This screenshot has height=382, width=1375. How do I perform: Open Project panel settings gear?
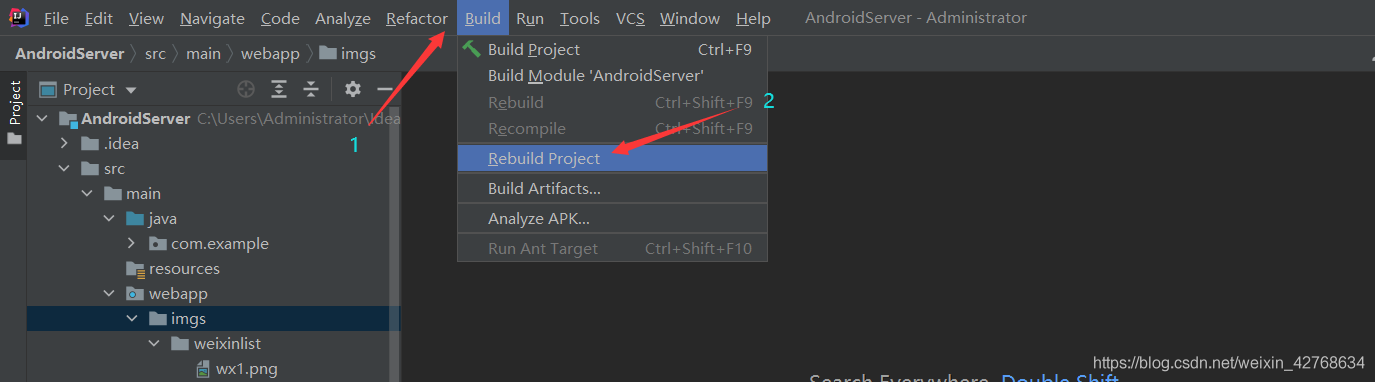352,89
